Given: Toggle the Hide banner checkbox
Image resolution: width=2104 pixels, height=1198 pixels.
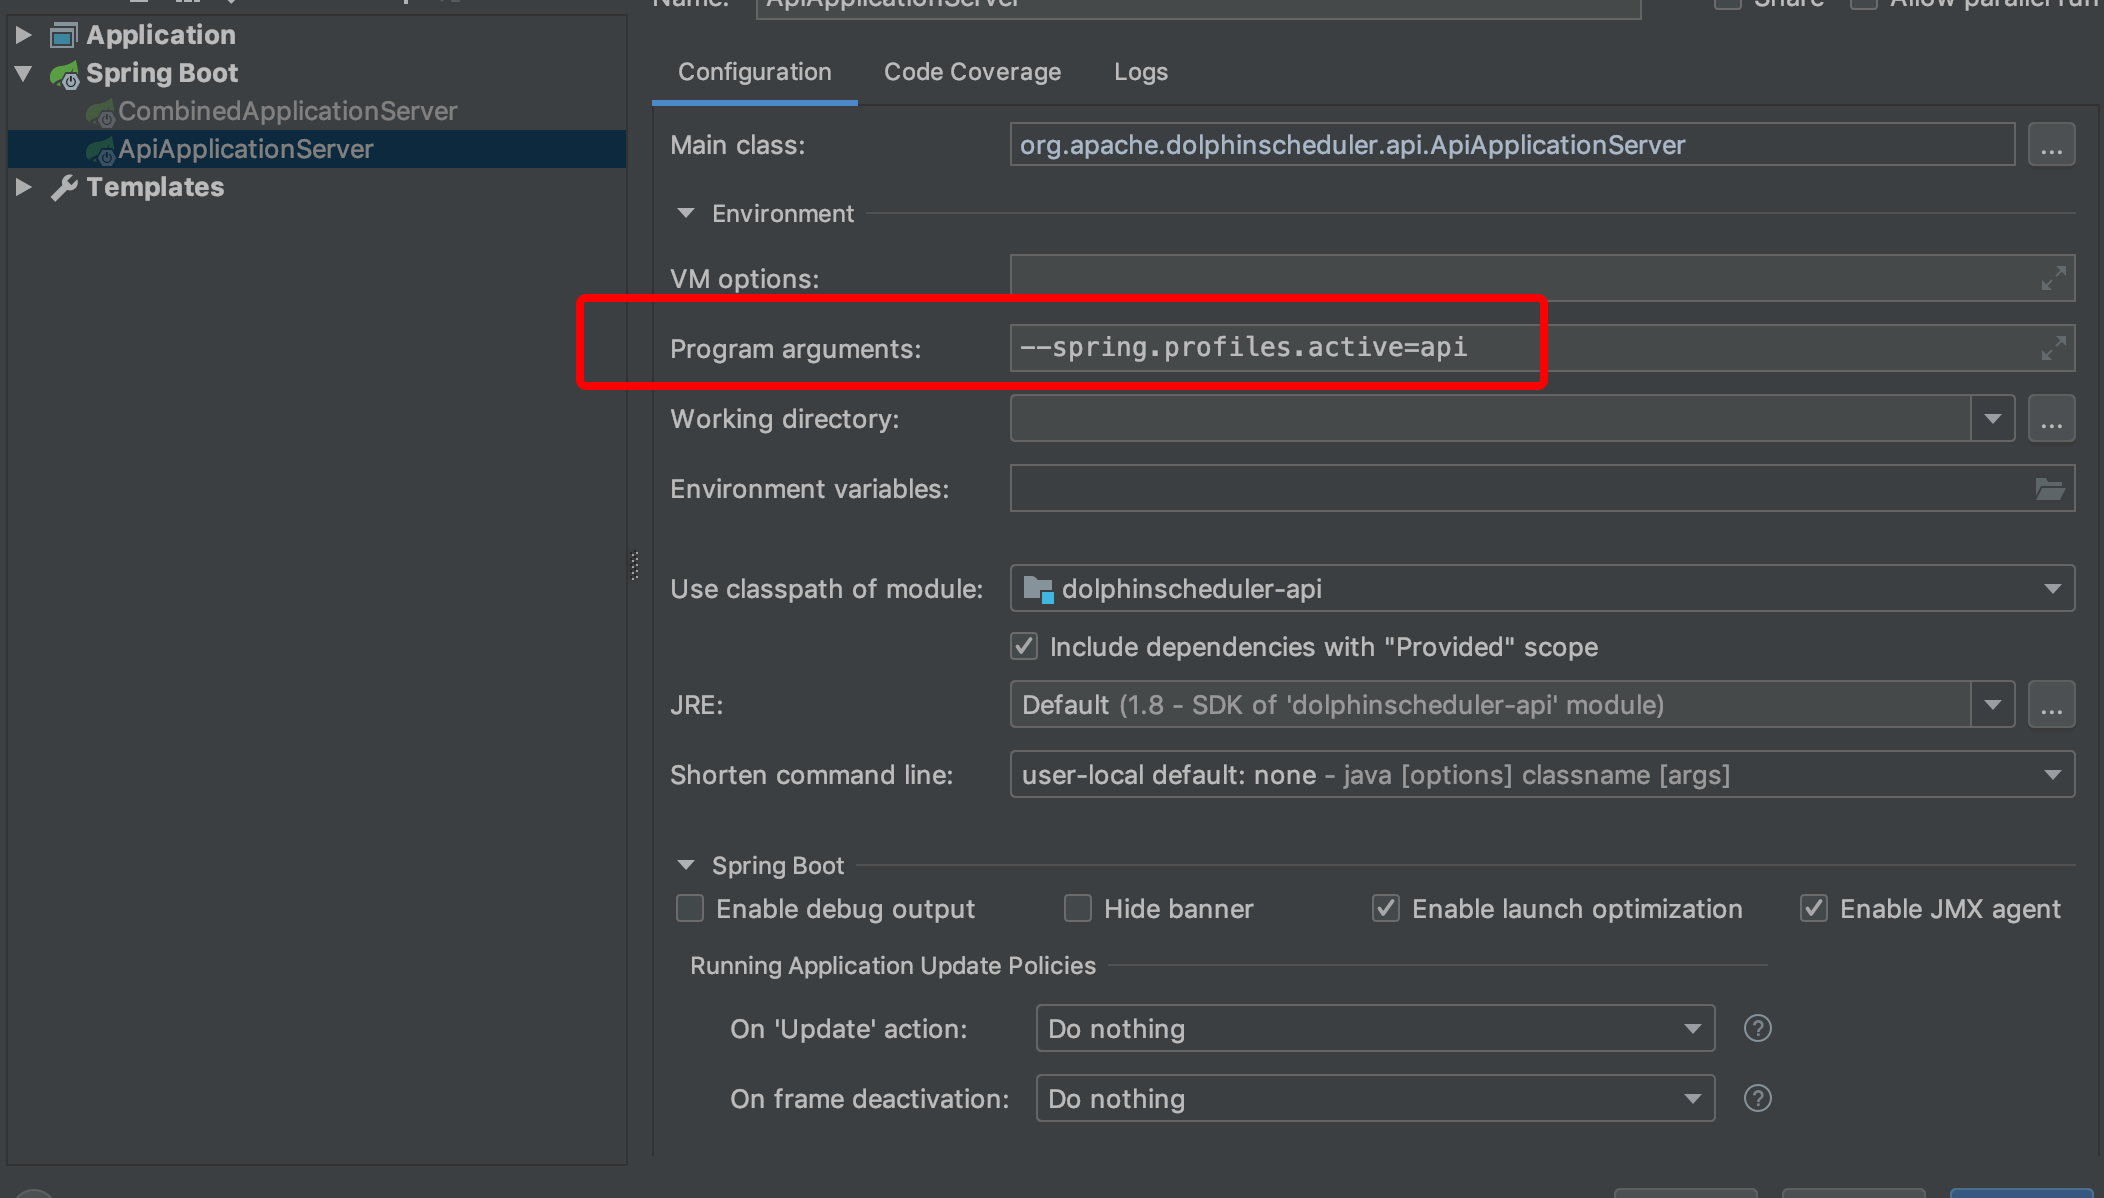Looking at the screenshot, I should click(1077, 908).
